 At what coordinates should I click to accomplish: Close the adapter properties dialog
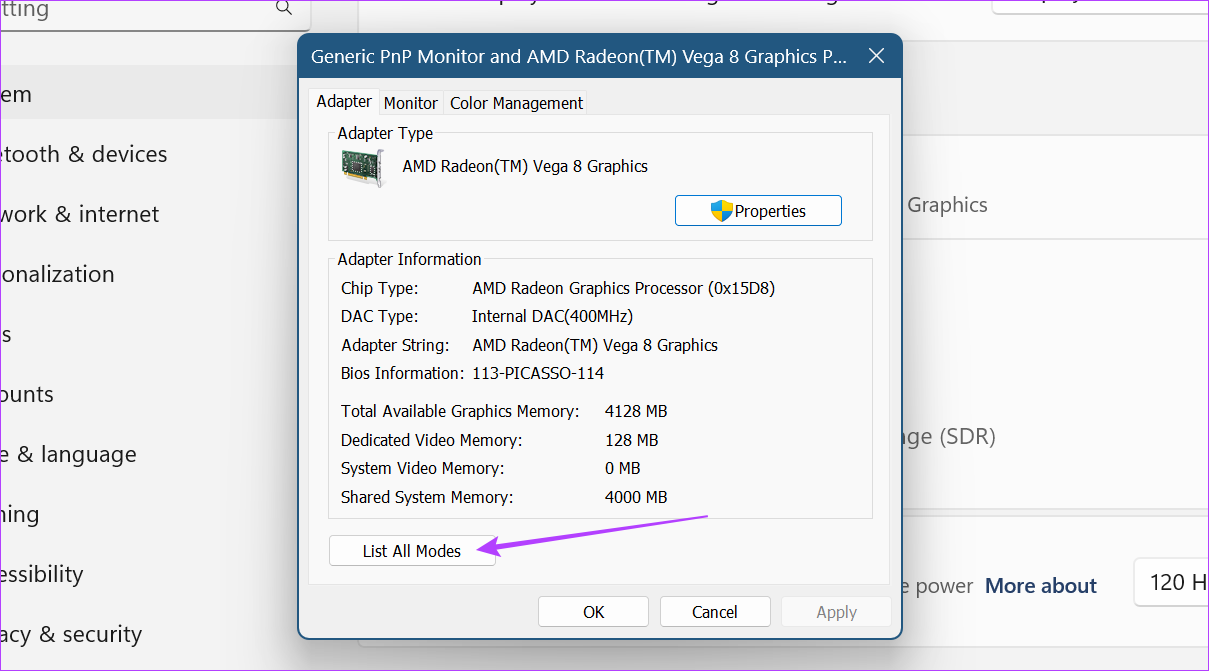tap(876, 56)
